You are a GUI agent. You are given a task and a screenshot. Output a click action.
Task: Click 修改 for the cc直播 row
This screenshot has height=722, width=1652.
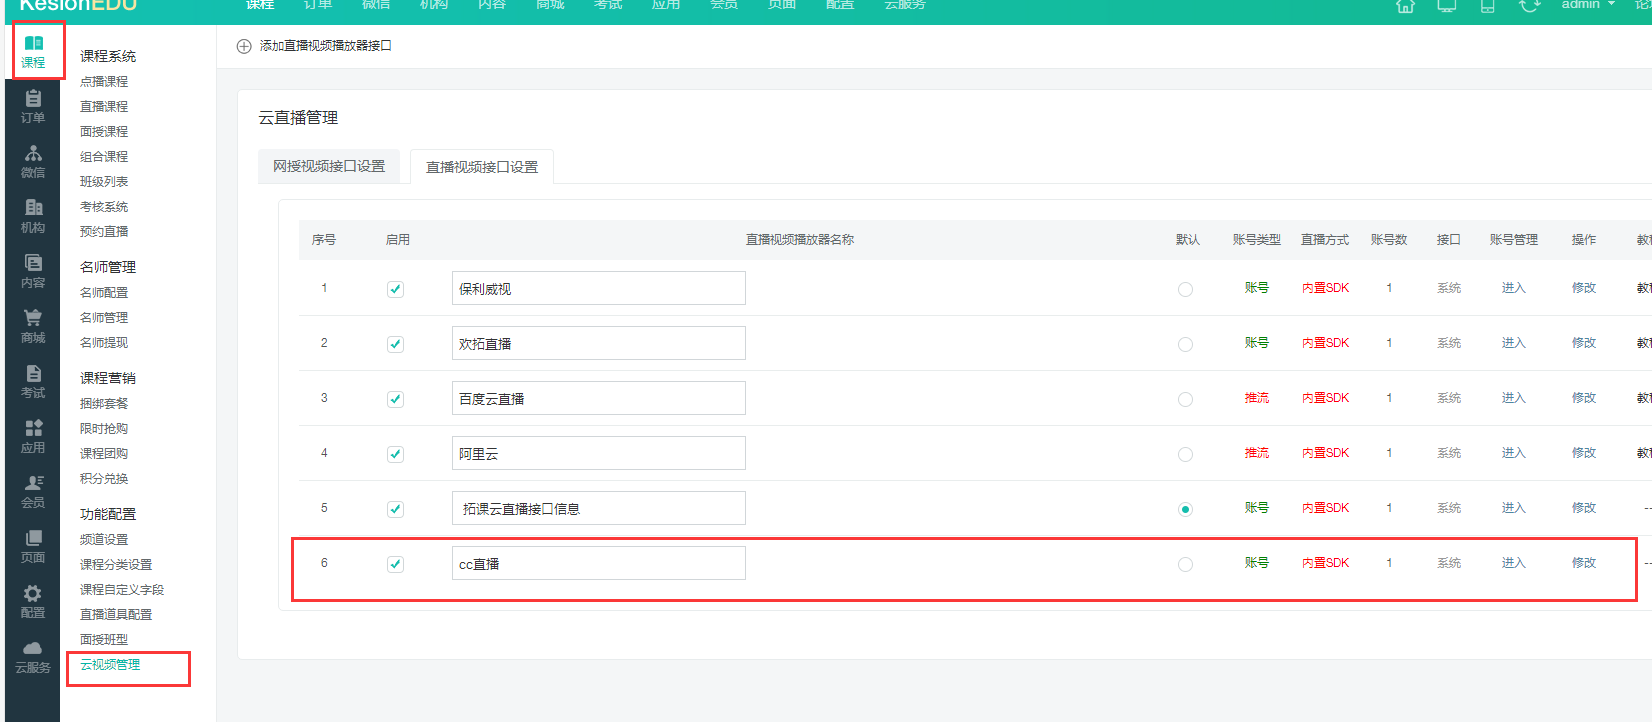[x=1583, y=563]
